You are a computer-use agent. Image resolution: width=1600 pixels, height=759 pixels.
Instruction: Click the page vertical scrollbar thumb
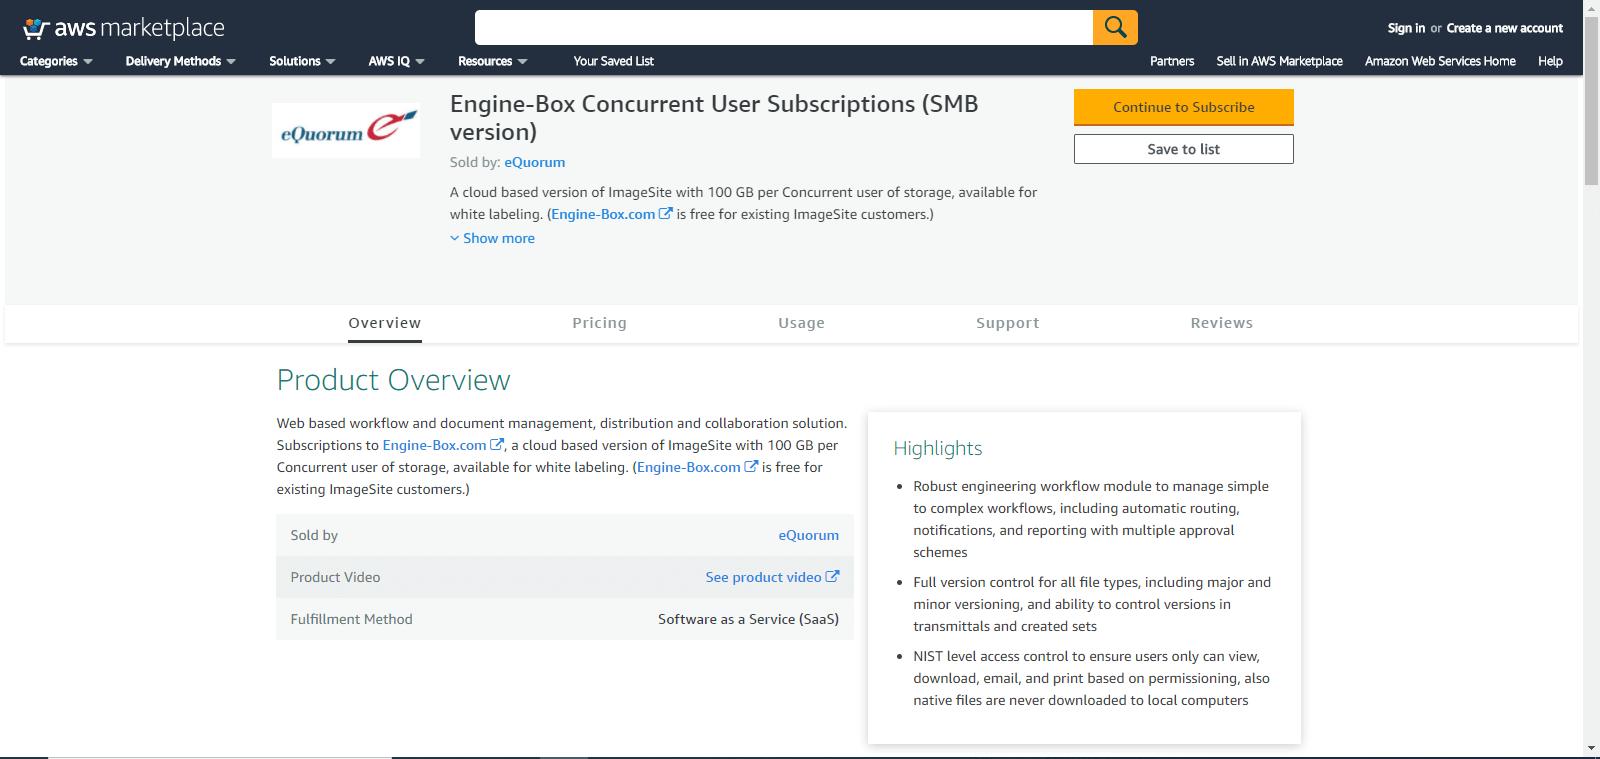pyautogui.click(x=1591, y=101)
